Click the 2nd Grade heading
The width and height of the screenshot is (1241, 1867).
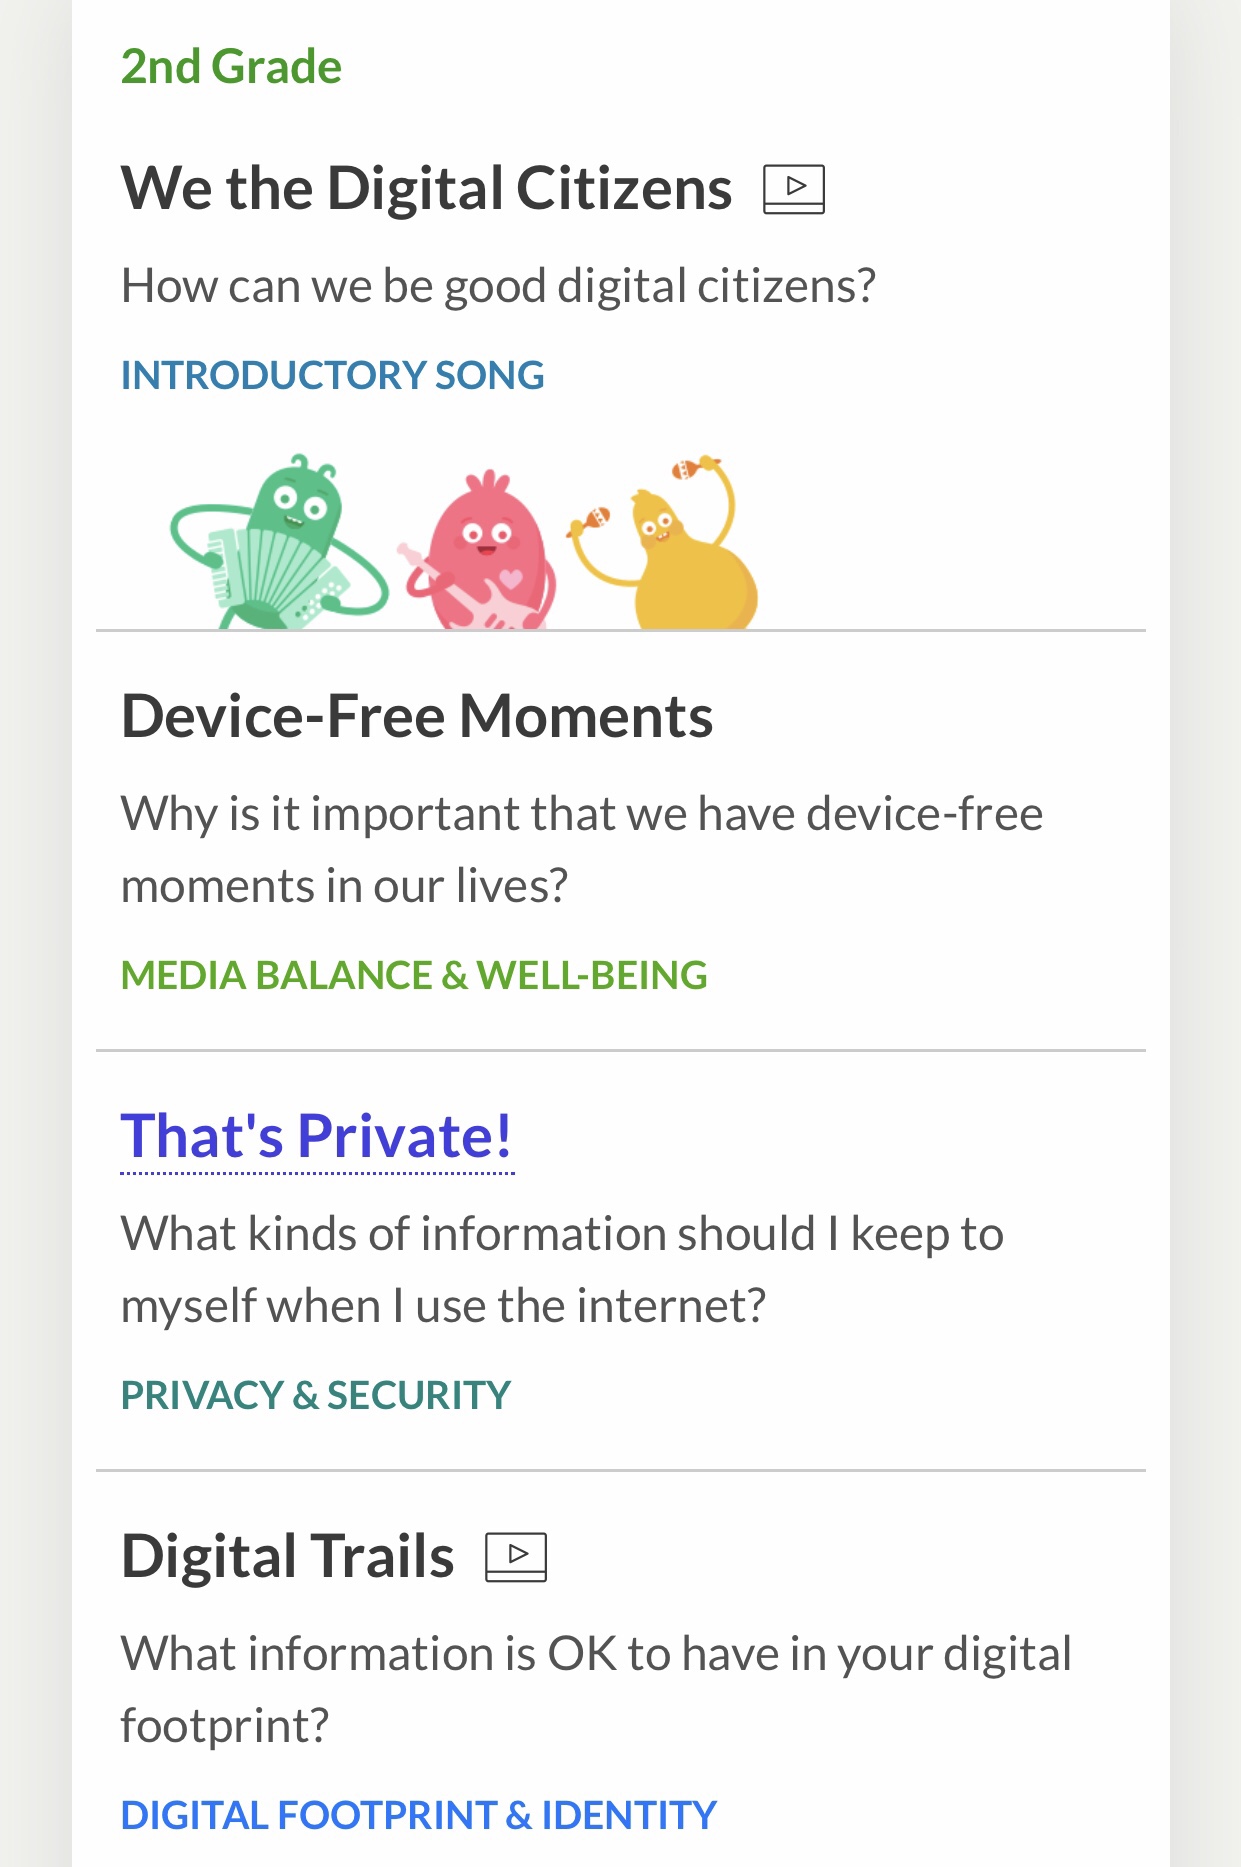click(231, 67)
